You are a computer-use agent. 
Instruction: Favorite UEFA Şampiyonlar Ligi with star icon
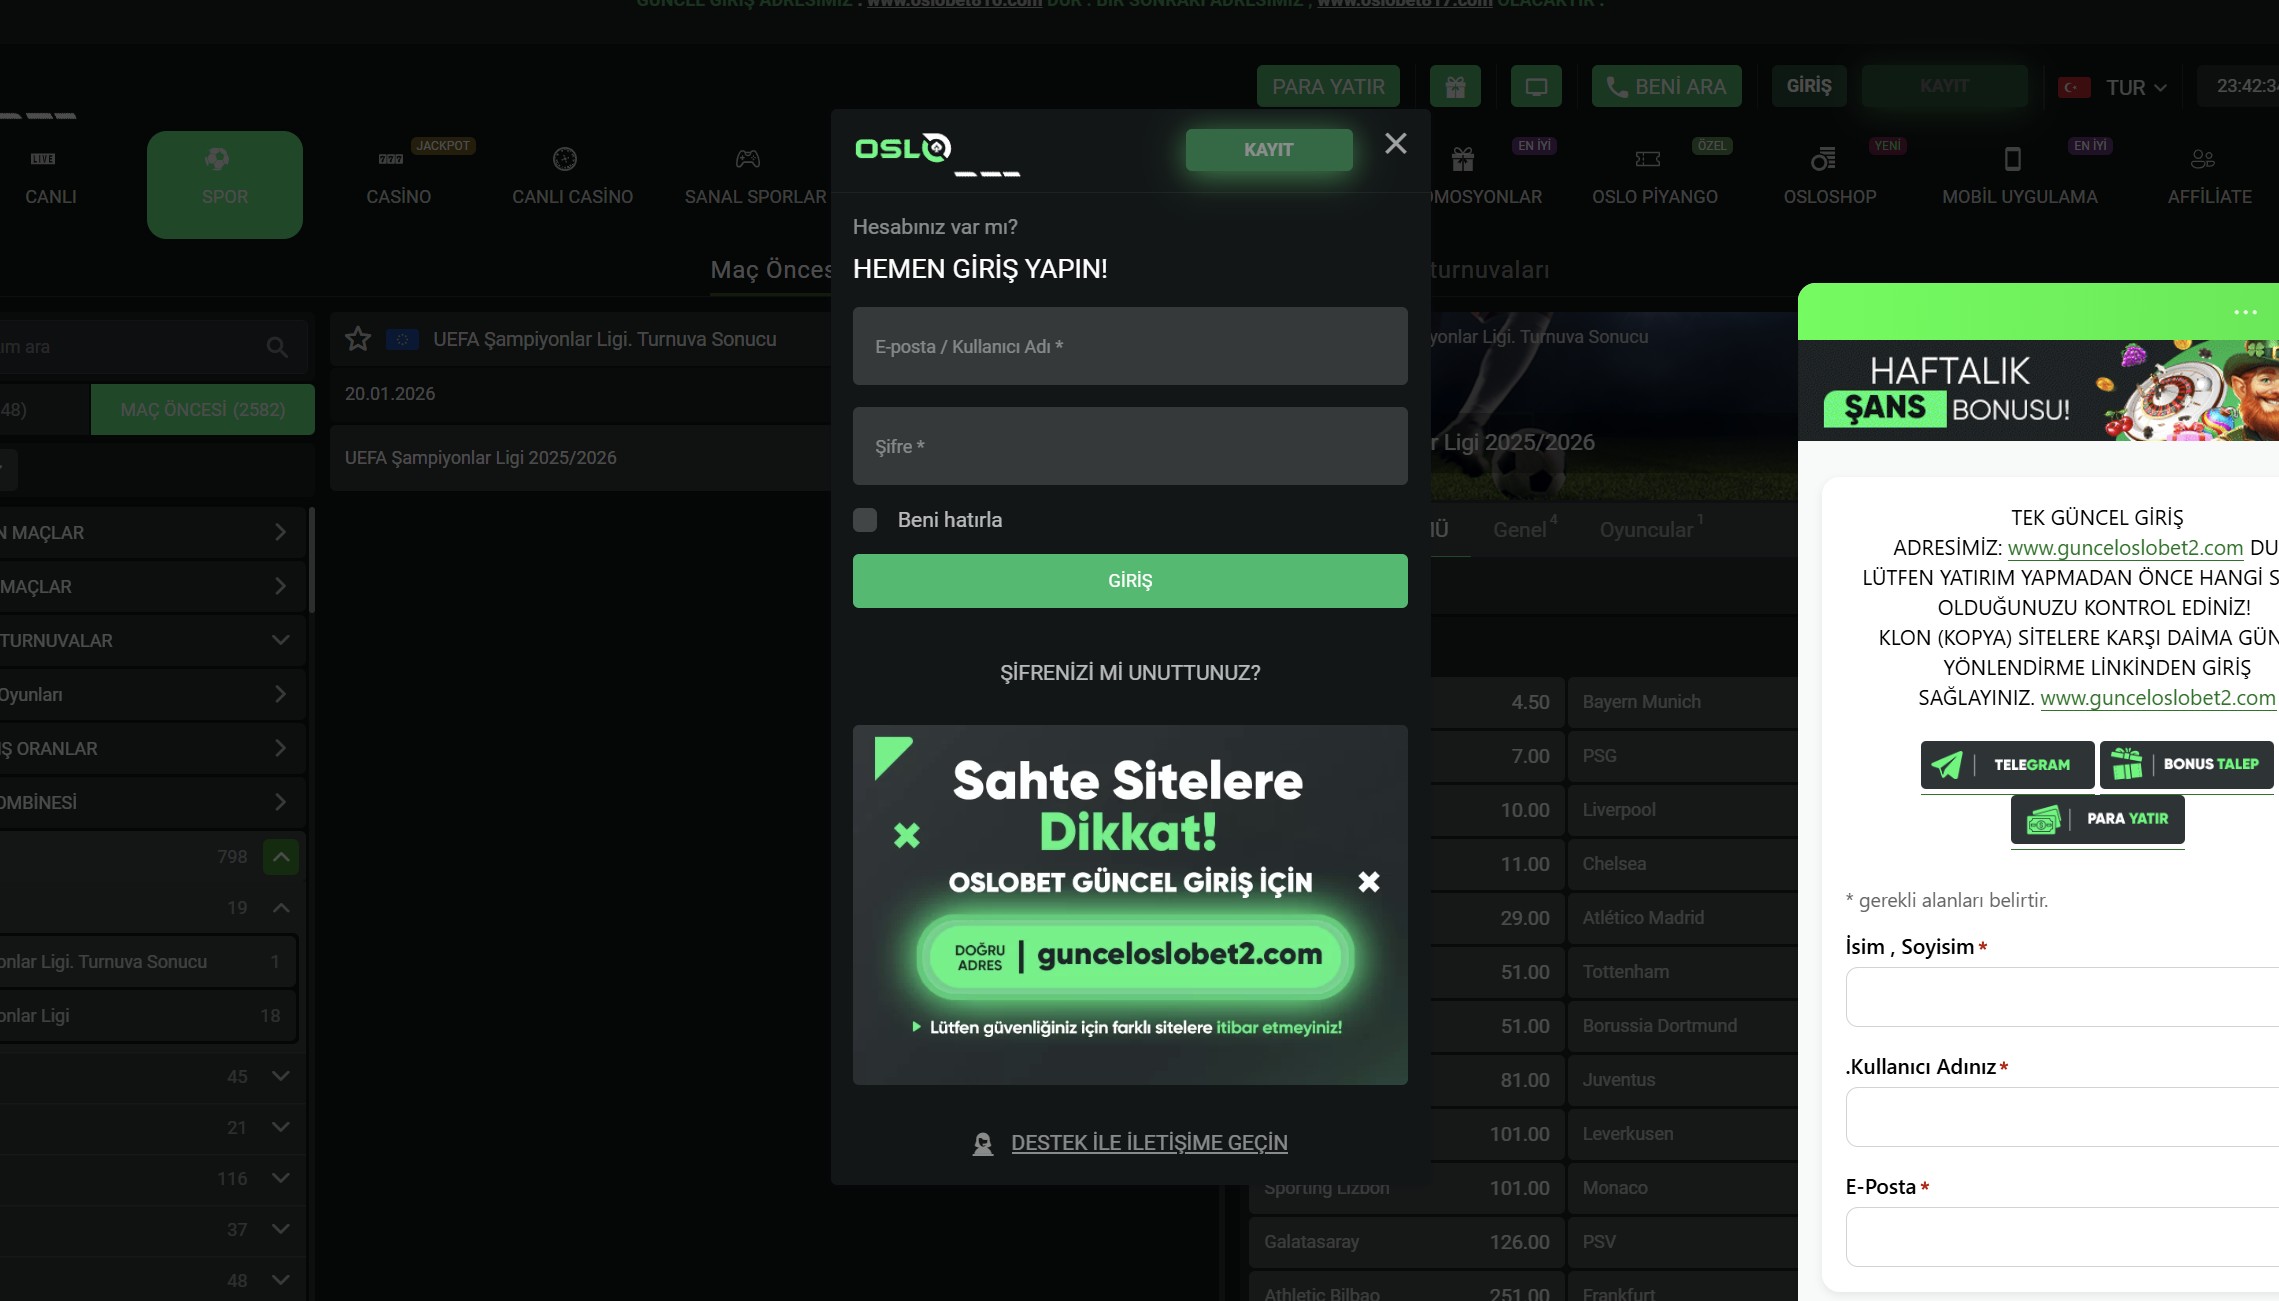(358, 339)
